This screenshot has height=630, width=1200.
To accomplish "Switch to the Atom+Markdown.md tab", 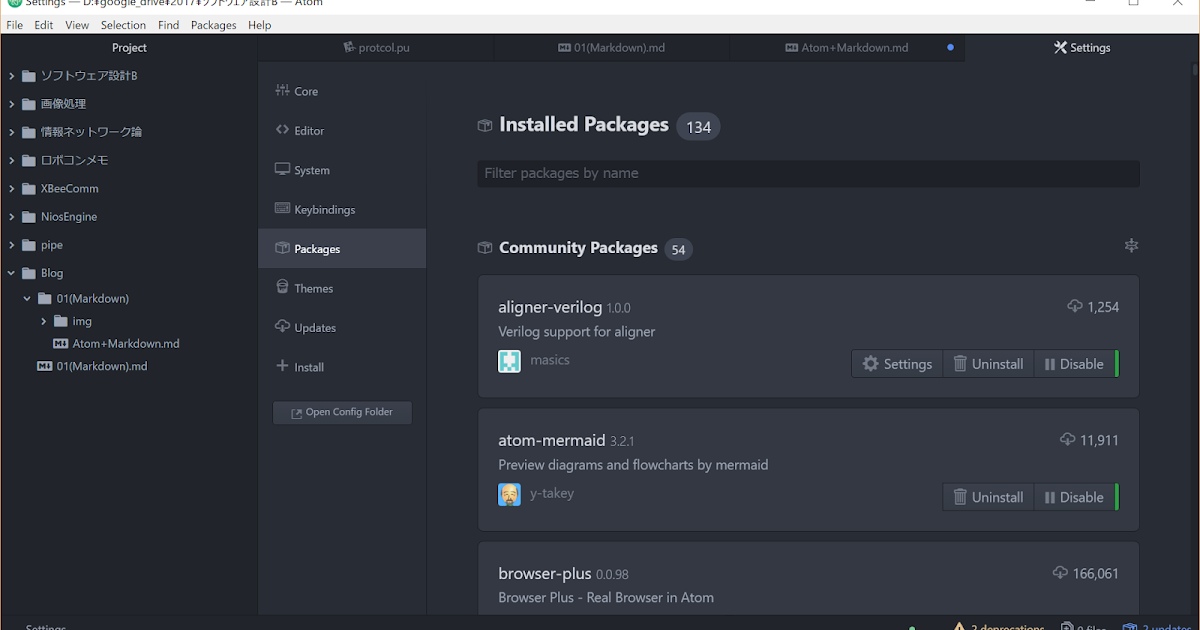I will click(x=848, y=47).
